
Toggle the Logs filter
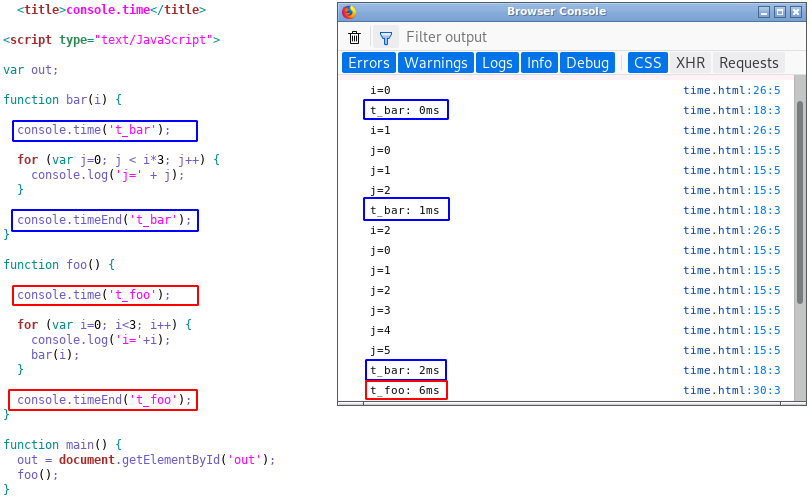(x=497, y=63)
